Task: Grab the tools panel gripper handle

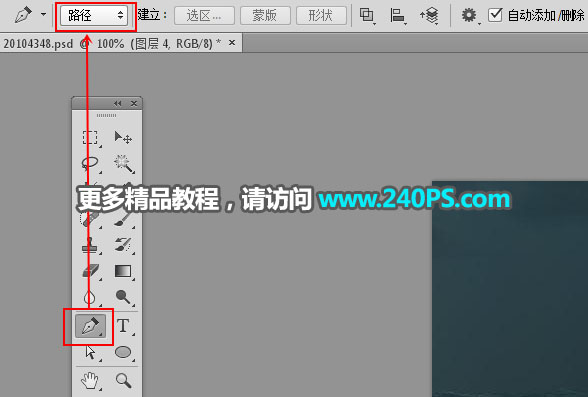Action: pyautogui.click(x=106, y=115)
